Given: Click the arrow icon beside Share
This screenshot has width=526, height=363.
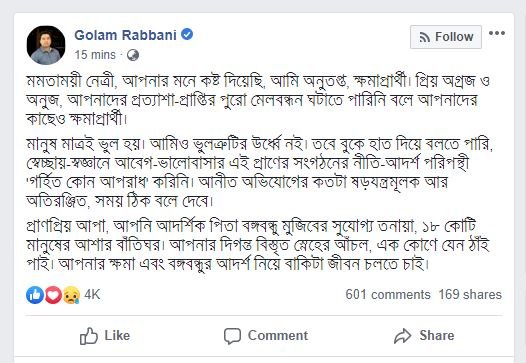Looking at the screenshot, I should 403,336.
